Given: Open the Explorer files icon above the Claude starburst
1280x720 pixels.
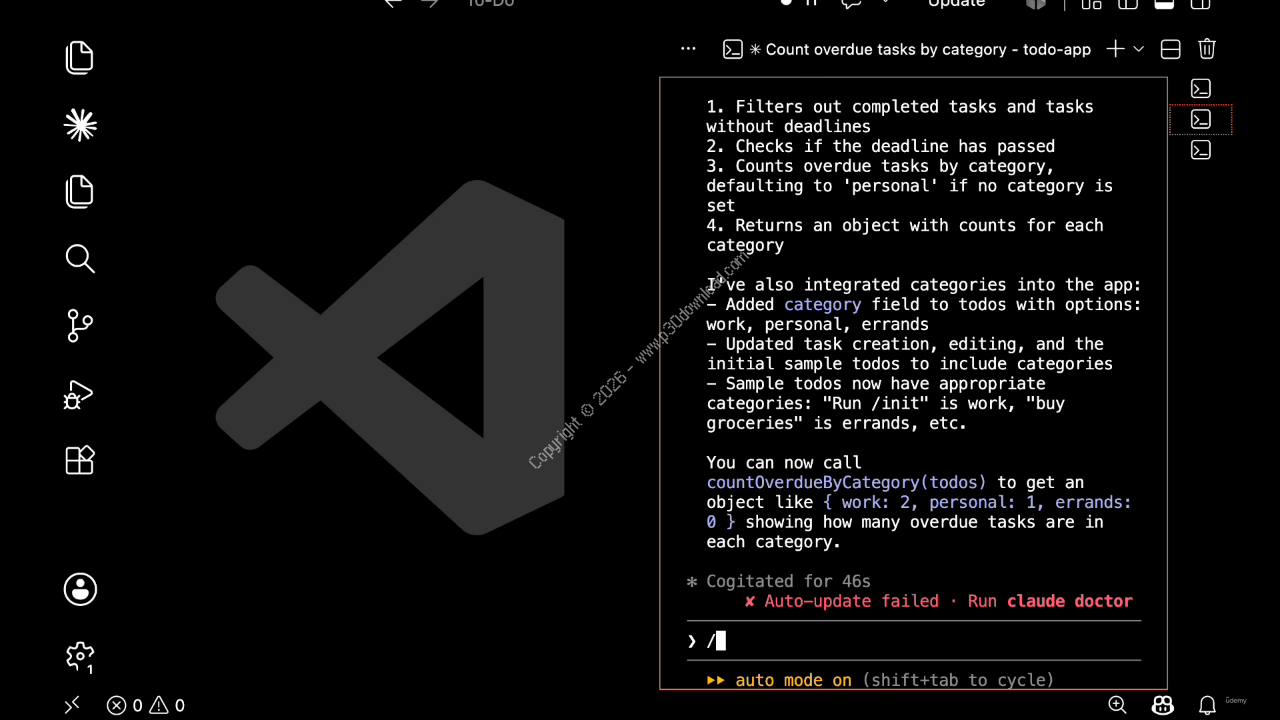Looking at the screenshot, I should point(80,58).
